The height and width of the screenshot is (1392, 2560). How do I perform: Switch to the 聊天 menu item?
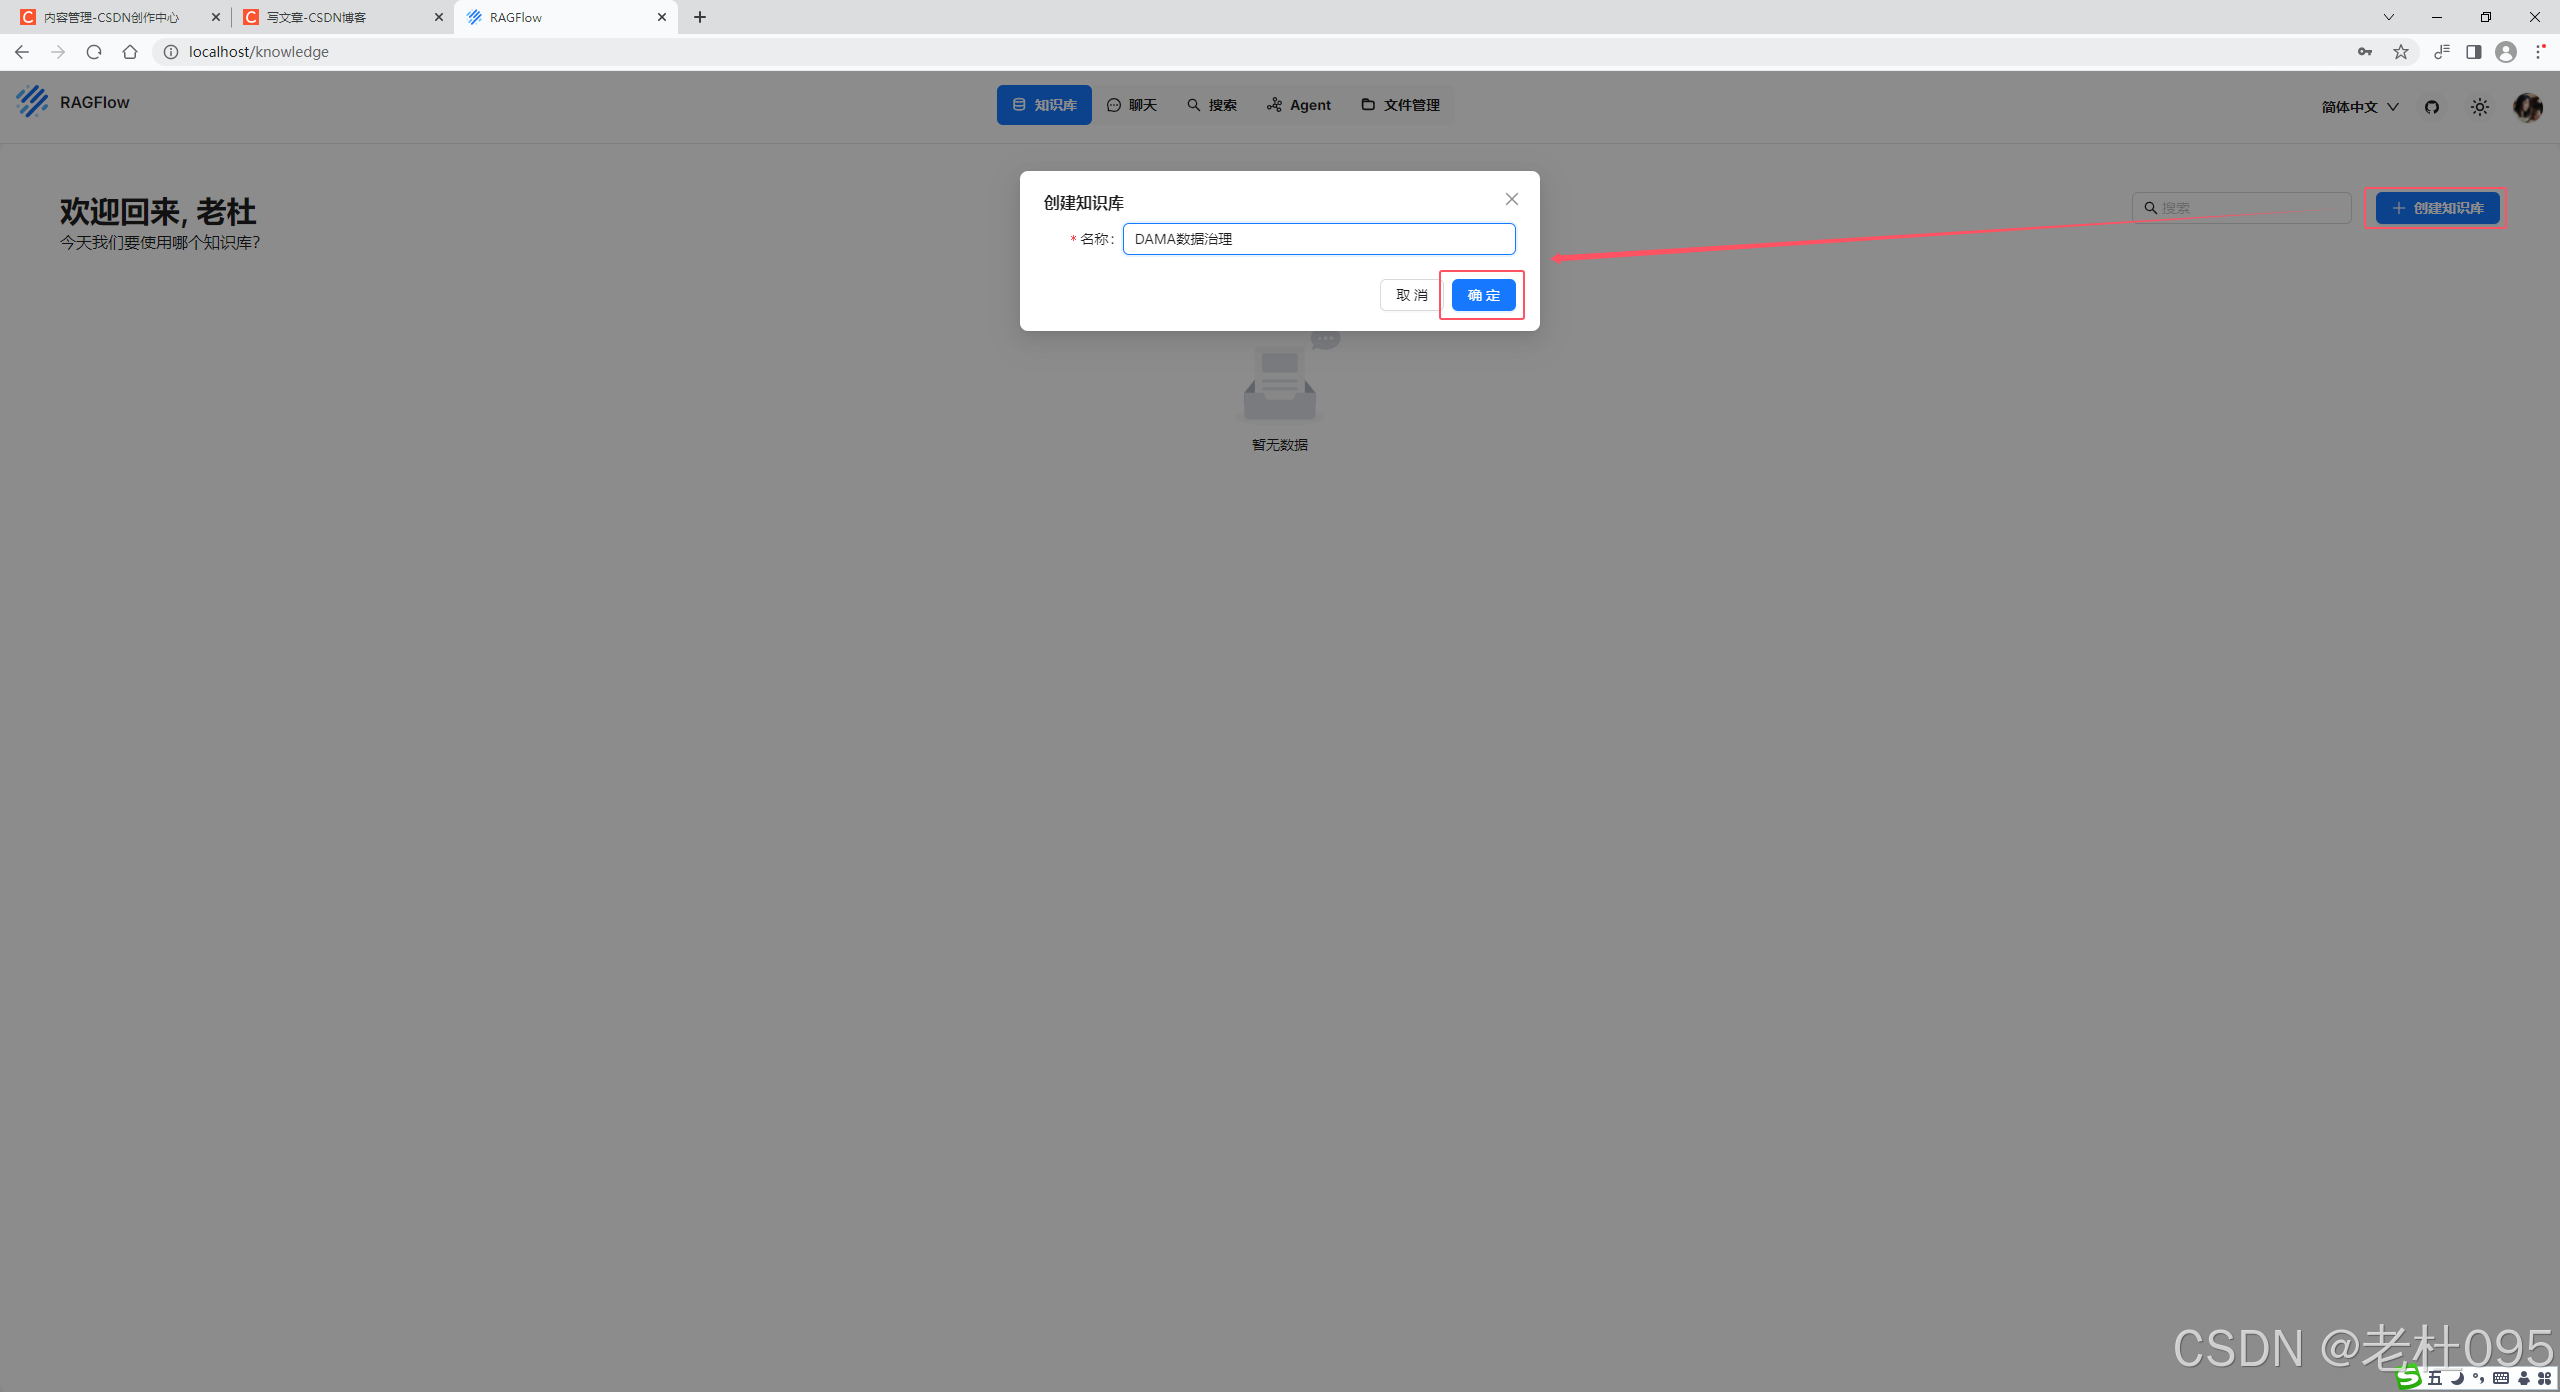(x=1132, y=105)
